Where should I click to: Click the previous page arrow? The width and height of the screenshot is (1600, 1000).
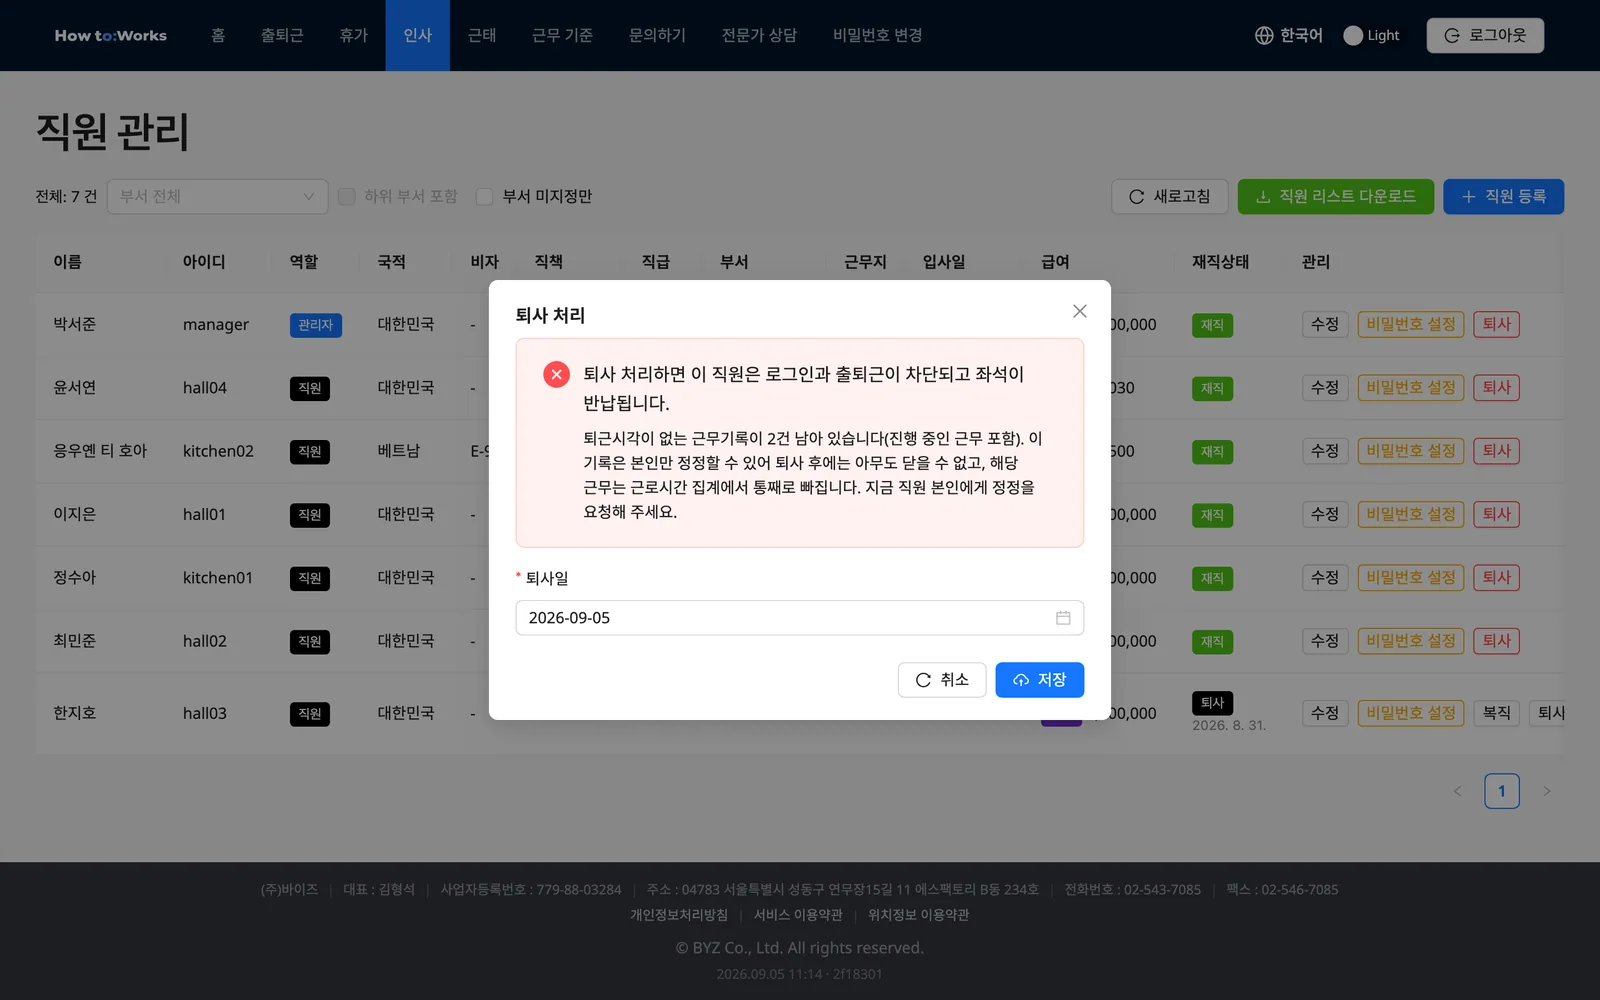(x=1457, y=791)
